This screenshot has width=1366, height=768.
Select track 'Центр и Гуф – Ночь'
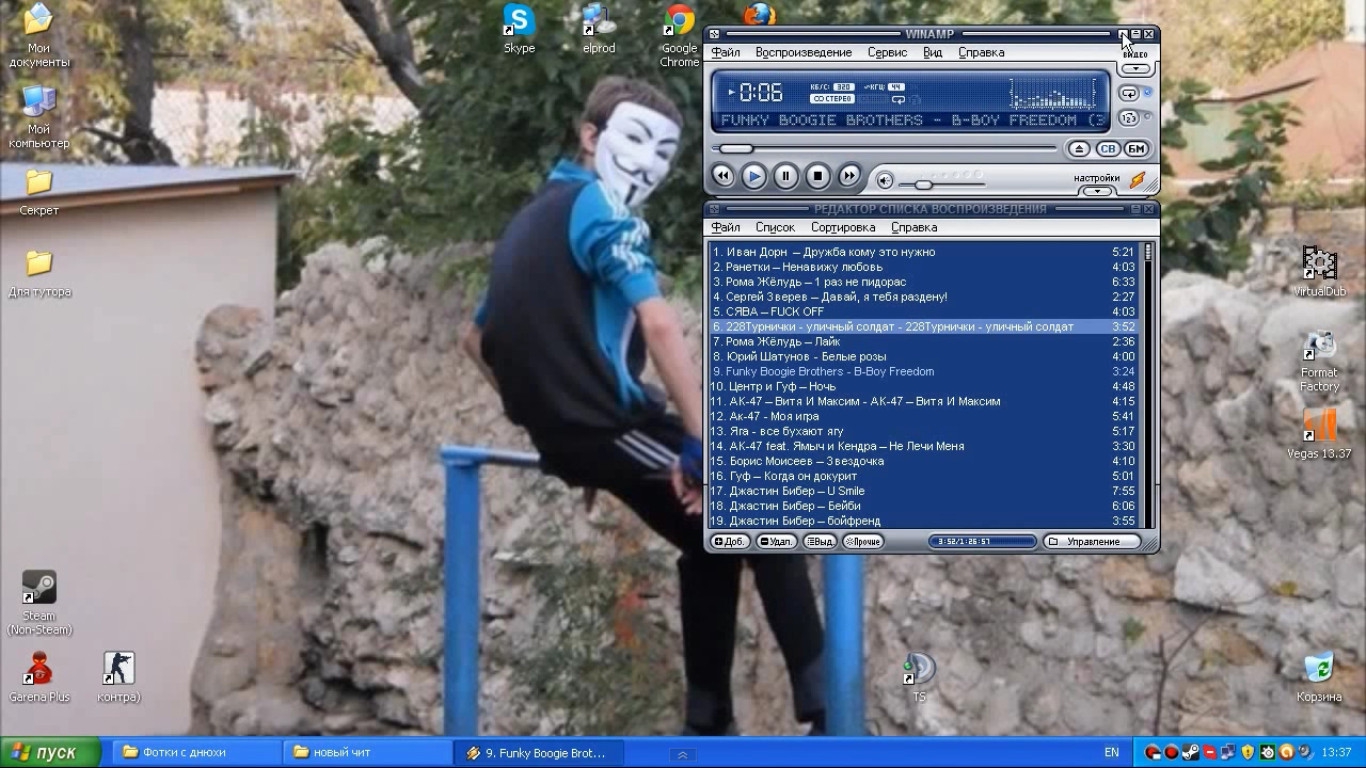click(x=926, y=386)
